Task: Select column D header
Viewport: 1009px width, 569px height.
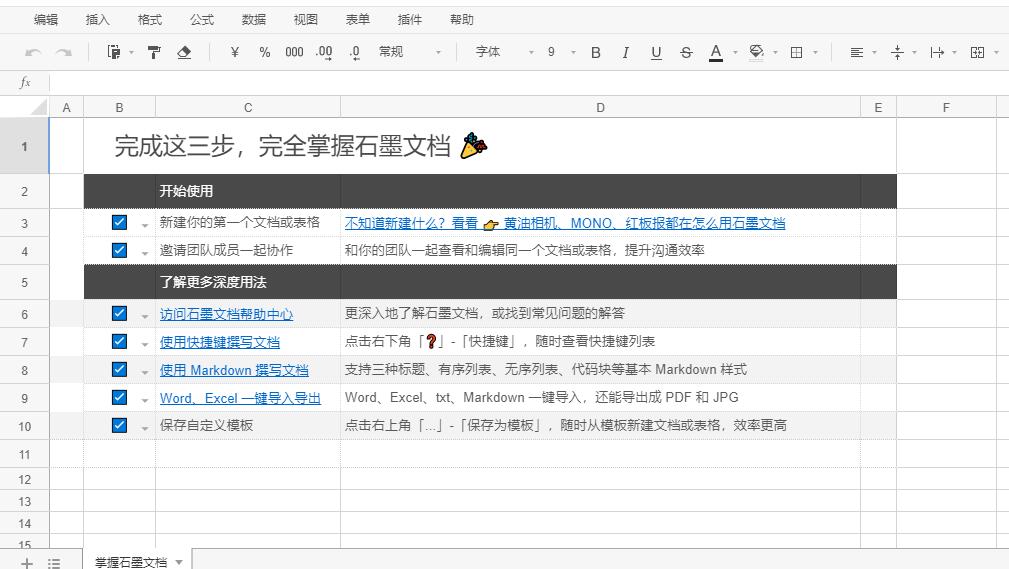Action: pyautogui.click(x=600, y=107)
